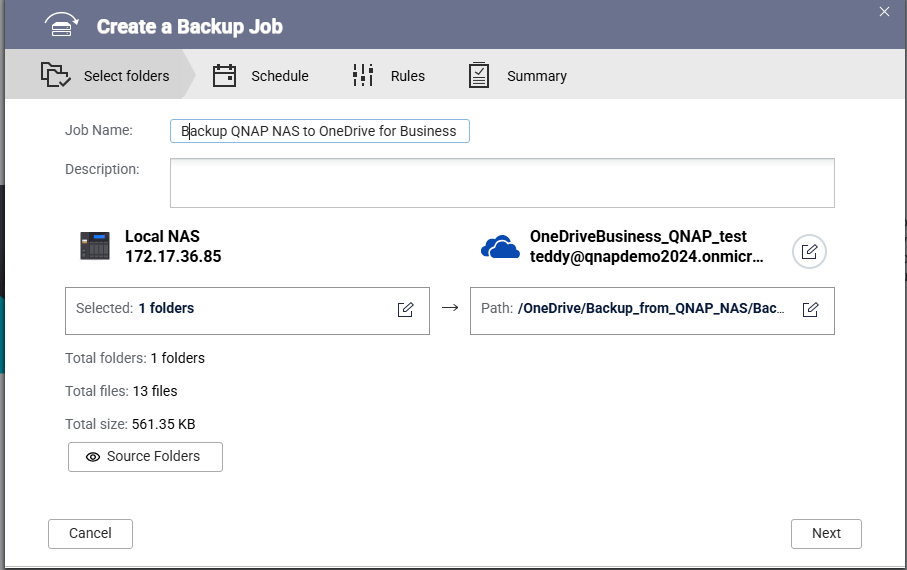Click the Job Name text field
This screenshot has width=907, height=570.
click(320, 131)
